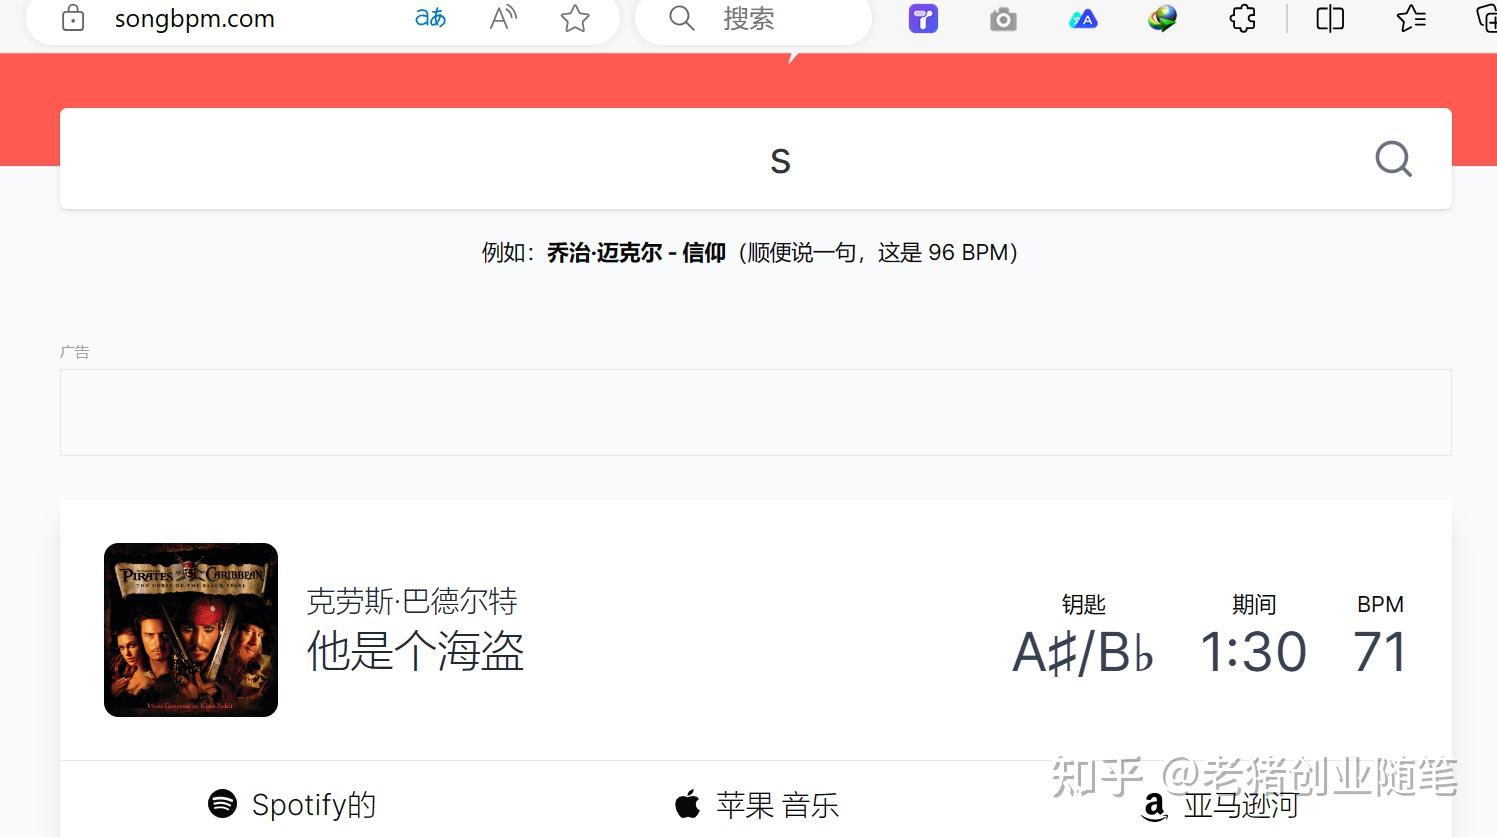Screen dimensions: 1497x837
Task: Click the purple T extension icon
Action: click(922, 17)
